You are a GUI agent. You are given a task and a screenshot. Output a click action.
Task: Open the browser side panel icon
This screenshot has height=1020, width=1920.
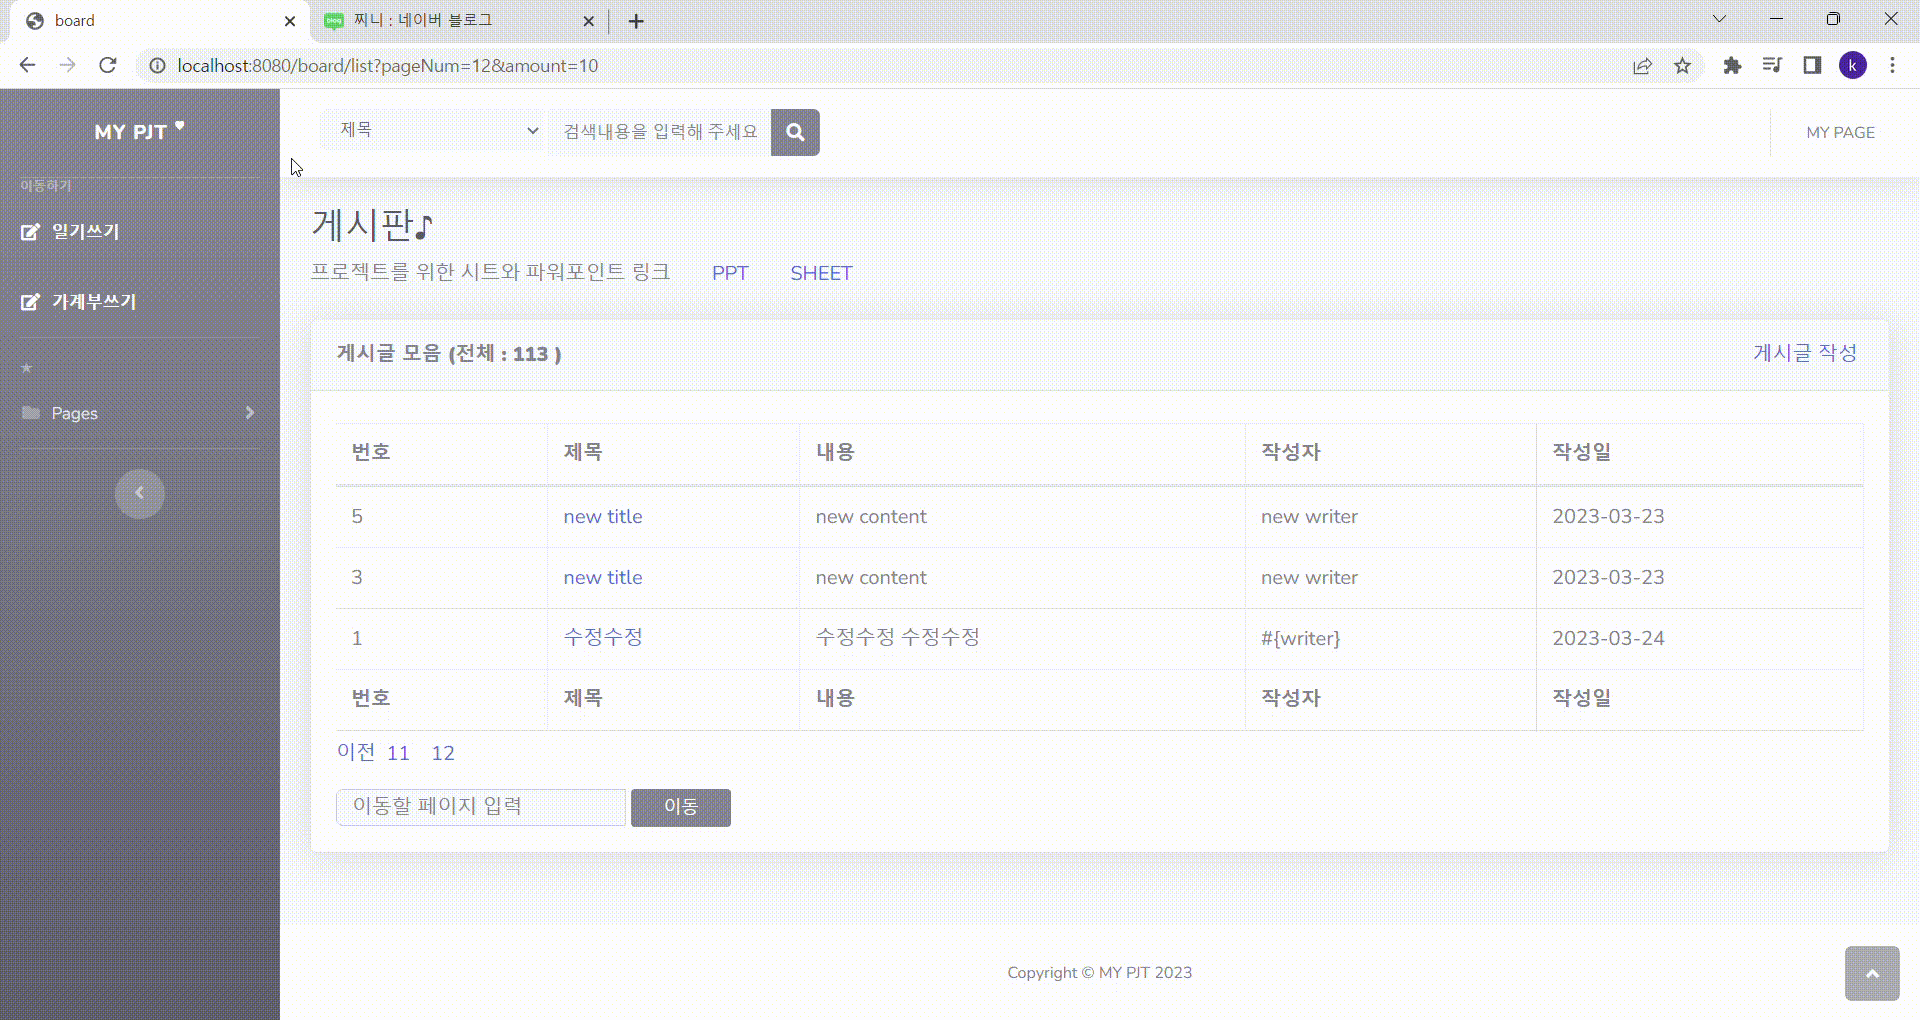(x=1812, y=66)
